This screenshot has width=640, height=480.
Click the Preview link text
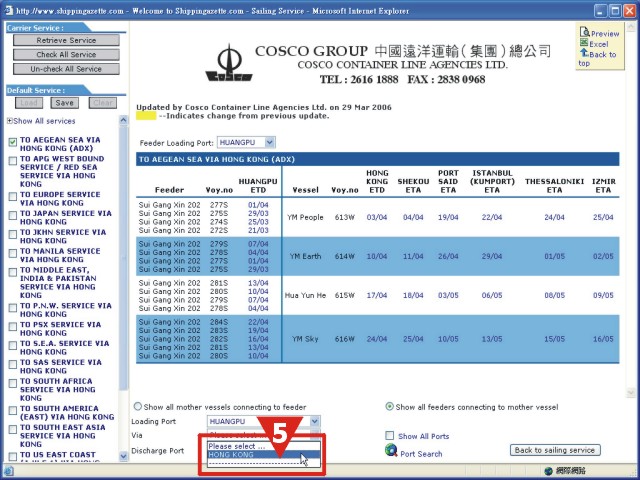pyautogui.click(x=605, y=34)
